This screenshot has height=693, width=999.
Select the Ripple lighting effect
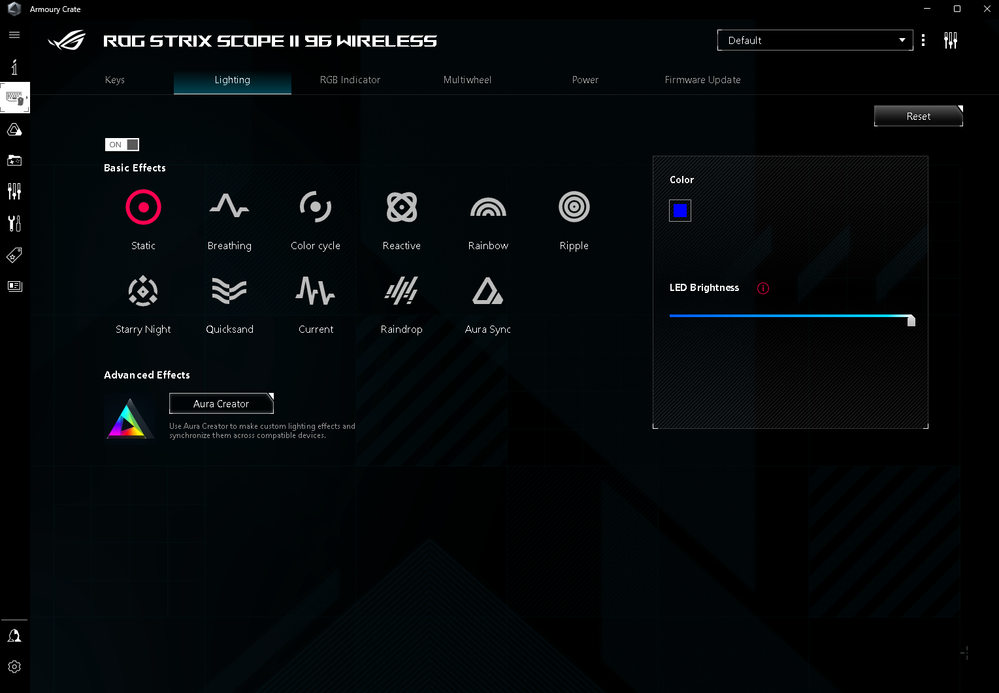tap(574, 220)
